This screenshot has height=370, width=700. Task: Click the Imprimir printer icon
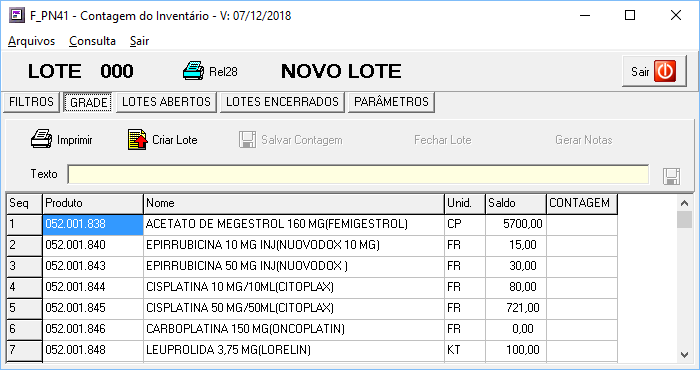click(42, 139)
